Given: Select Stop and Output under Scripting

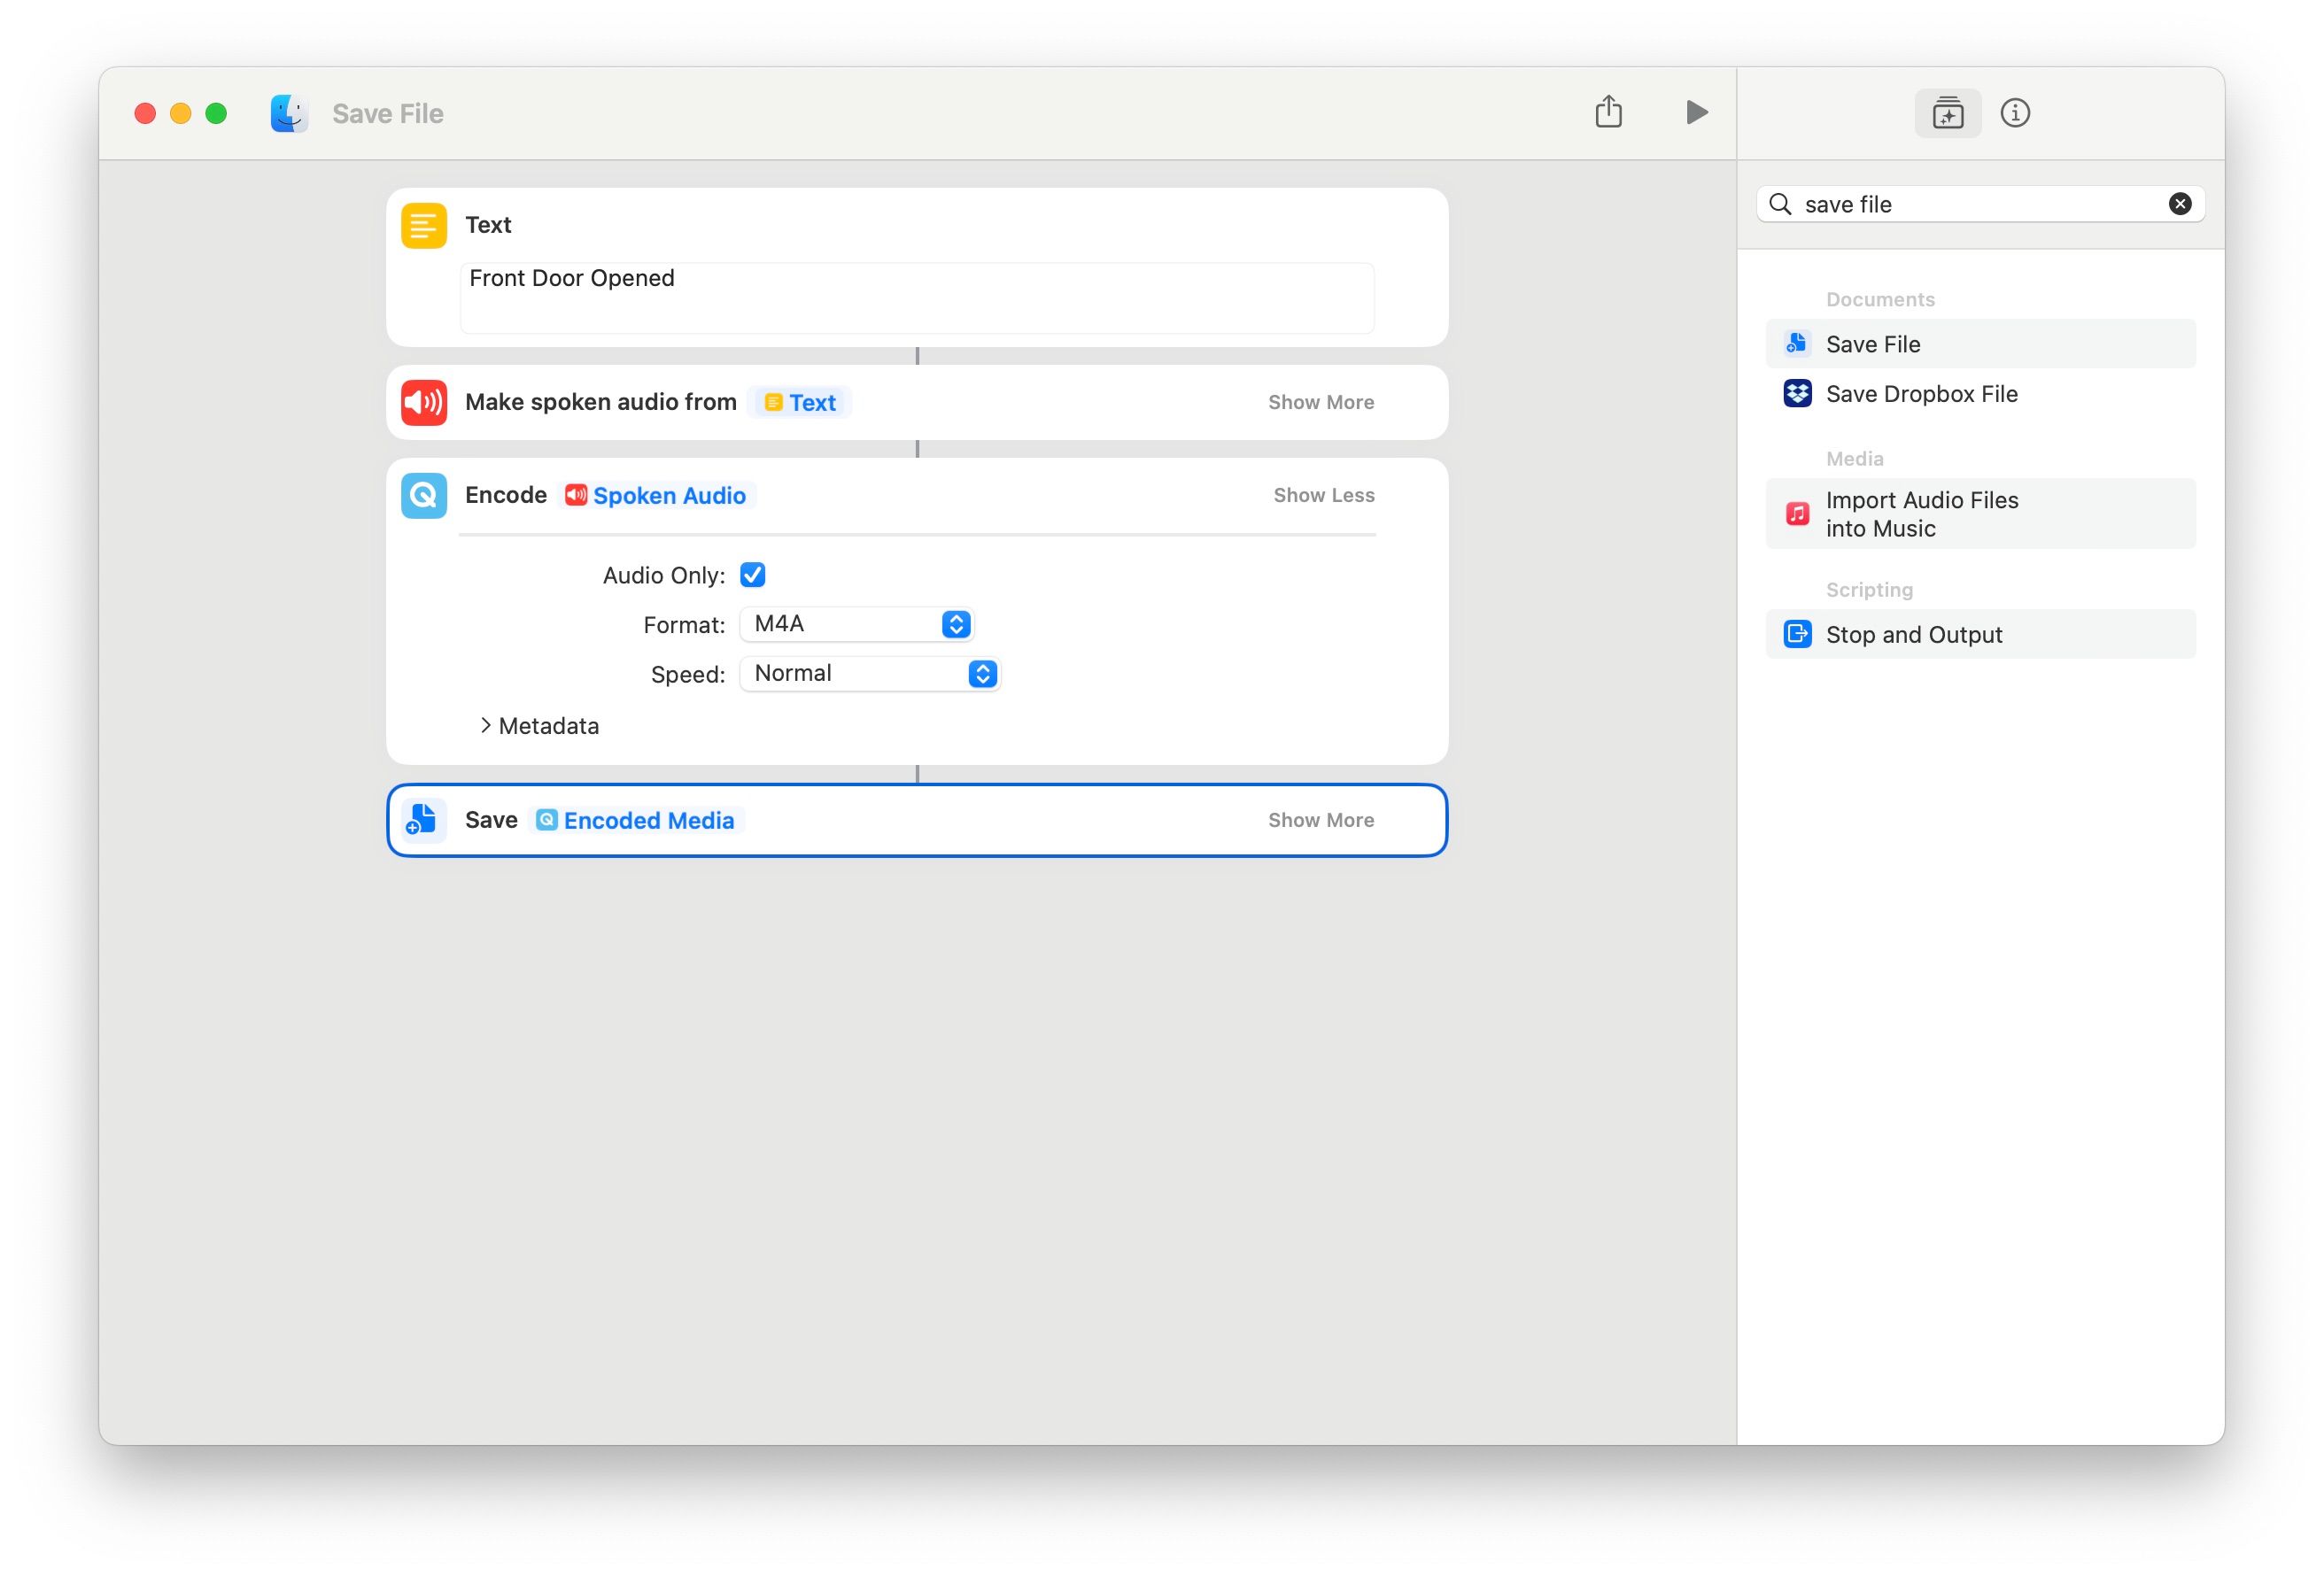Looking at the screenshot, I should (x=1914, y=634).
